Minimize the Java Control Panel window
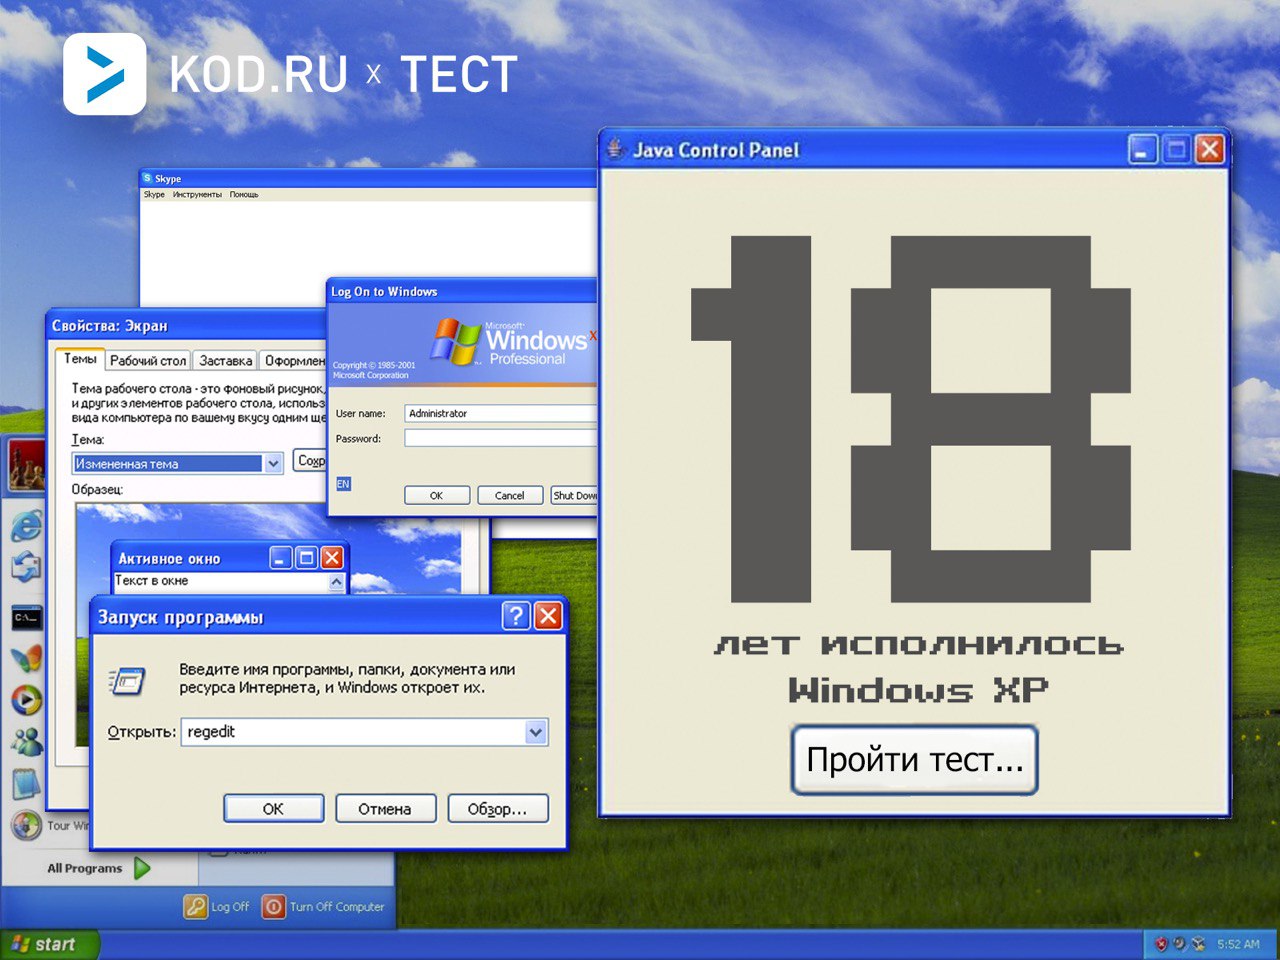1280x960 pixels. point(1143,150)
